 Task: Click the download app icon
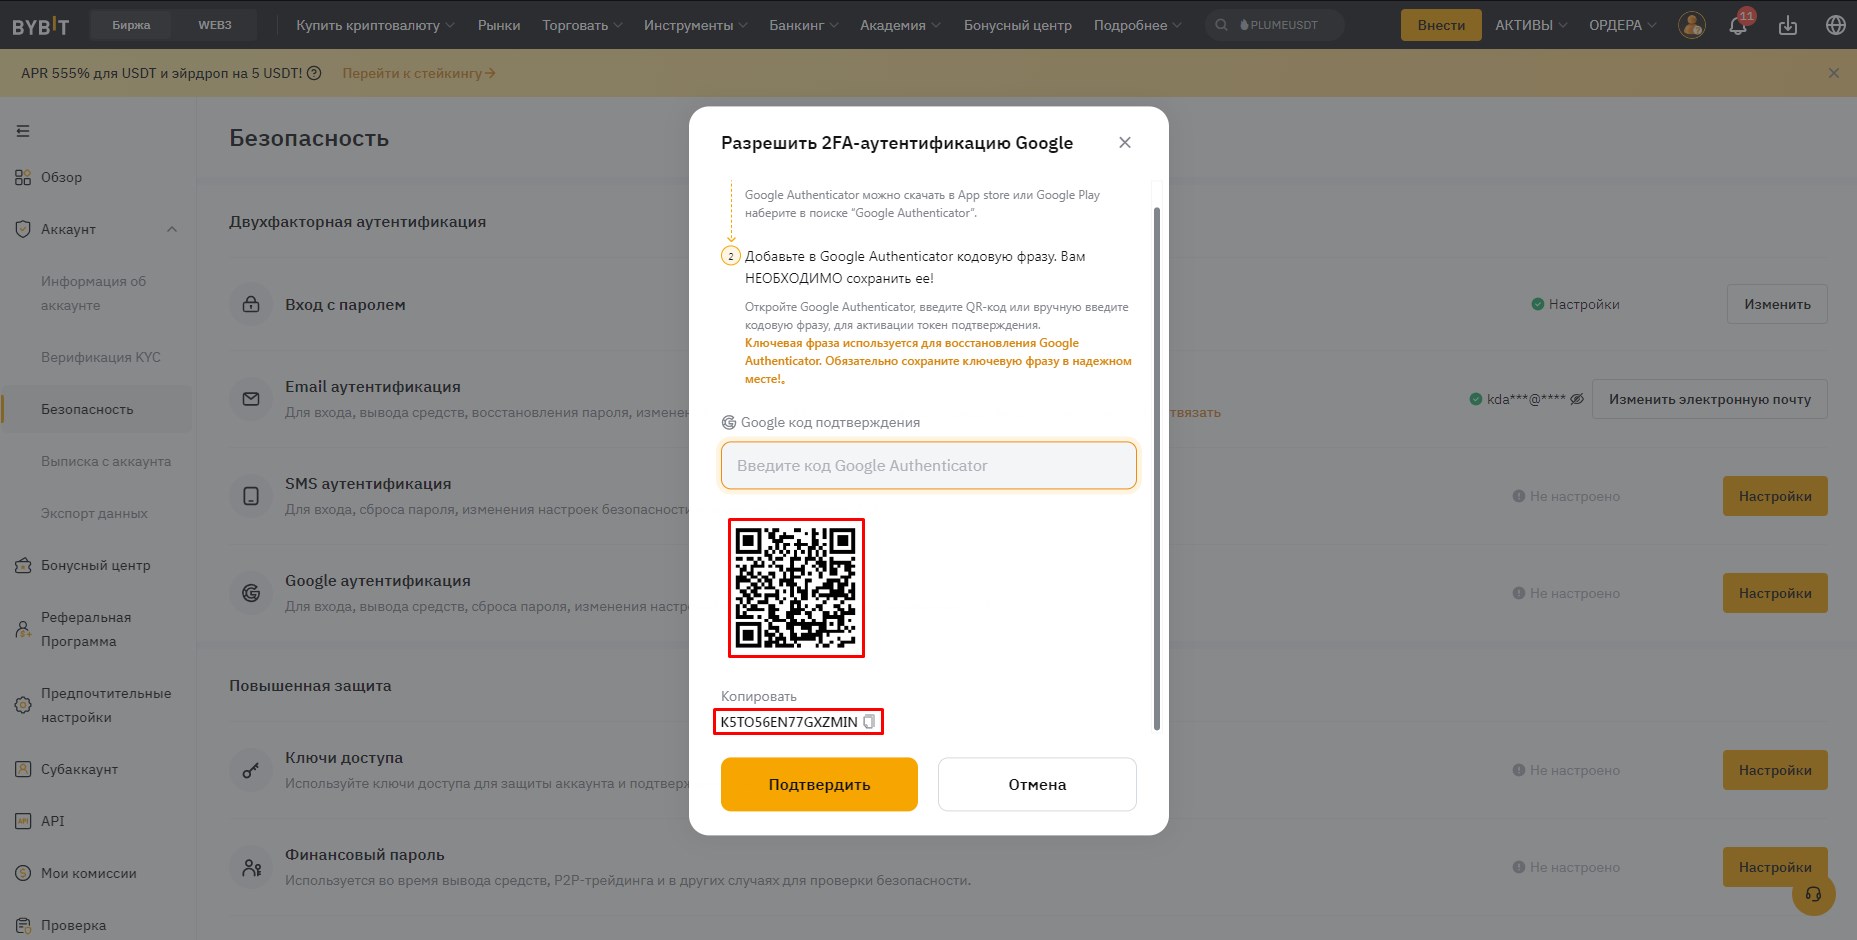[x=1788, y=25]
